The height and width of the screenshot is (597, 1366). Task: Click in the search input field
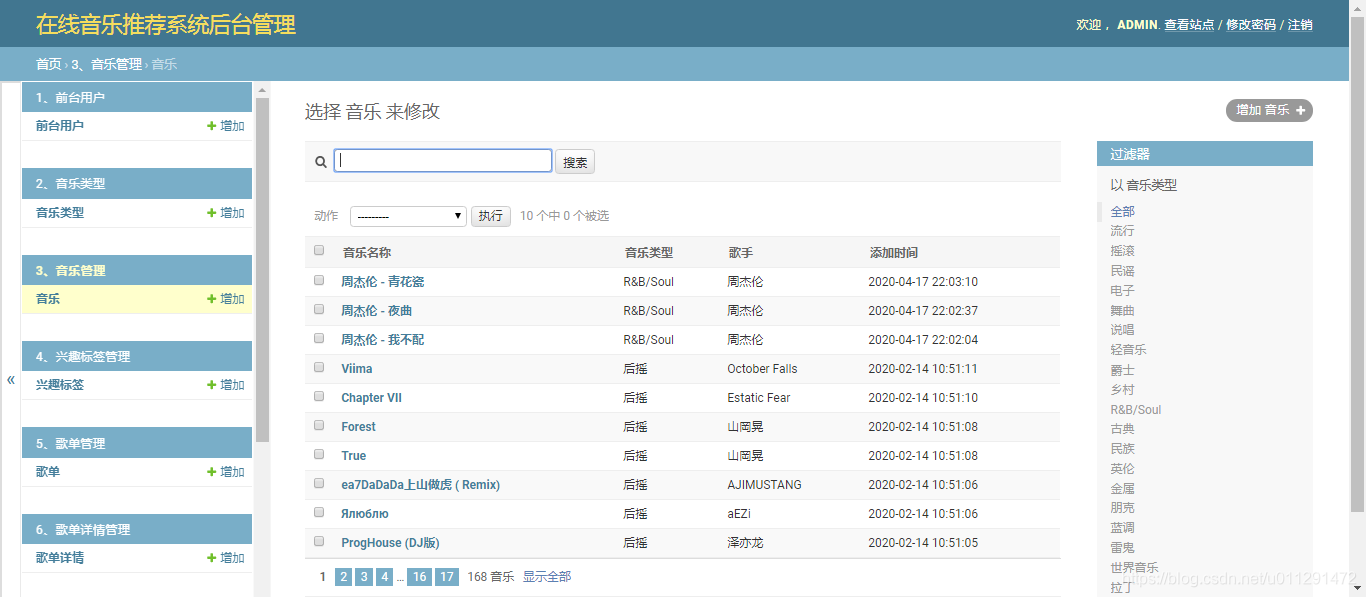[443, 161]
